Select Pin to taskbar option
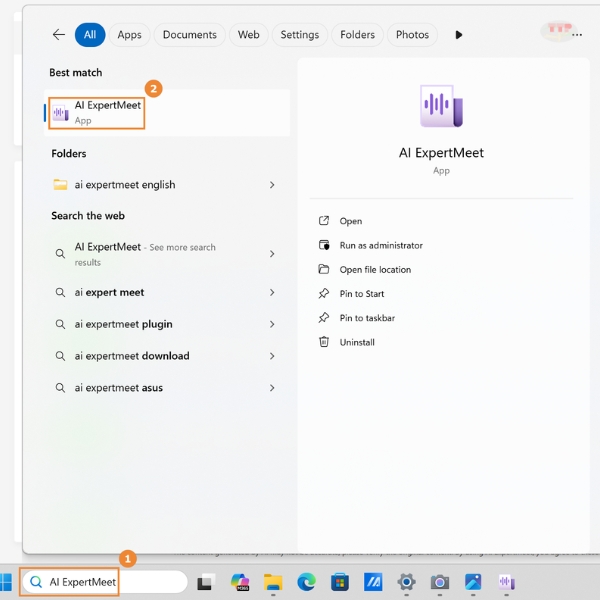The height and width of the screenshot is (600, 600). point(367,318)
